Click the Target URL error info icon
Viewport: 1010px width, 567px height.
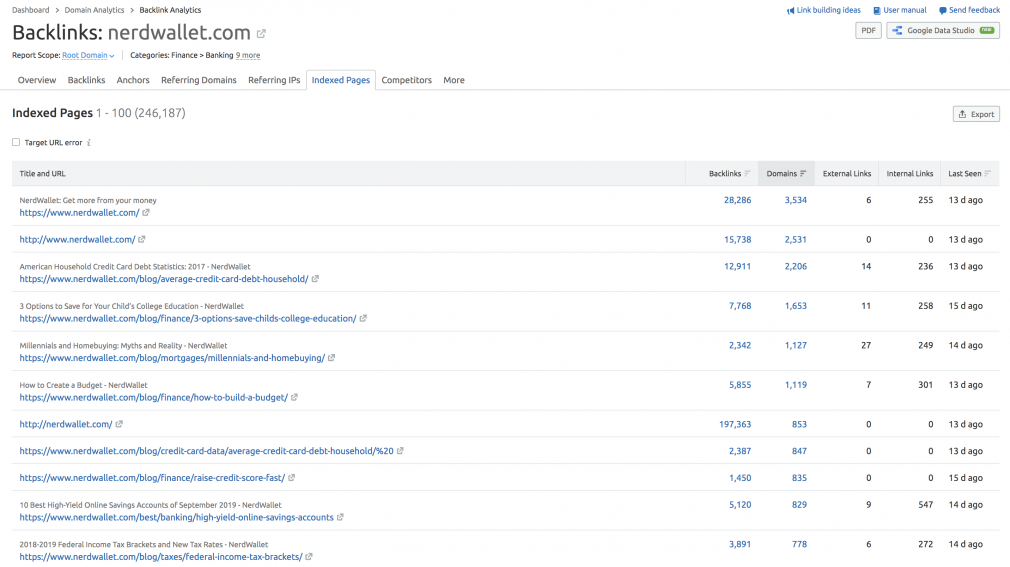(x=89, y=142)
